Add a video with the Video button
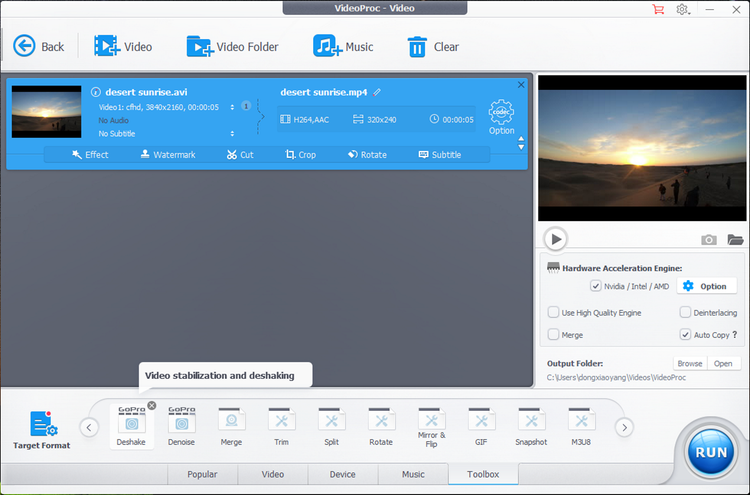This screenshot has height=495, width=750. 123,46
